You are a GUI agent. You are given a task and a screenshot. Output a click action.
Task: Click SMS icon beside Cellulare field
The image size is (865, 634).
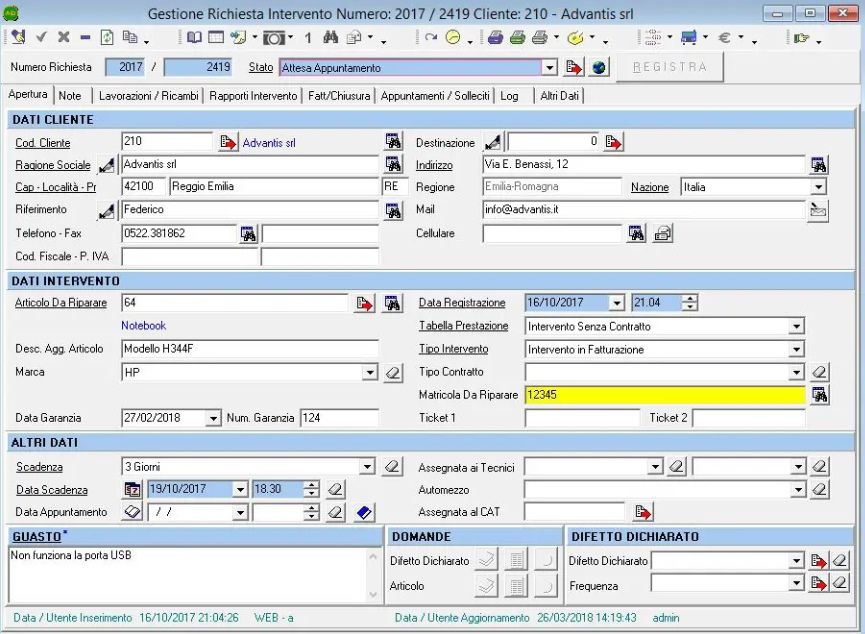(663, 233)
